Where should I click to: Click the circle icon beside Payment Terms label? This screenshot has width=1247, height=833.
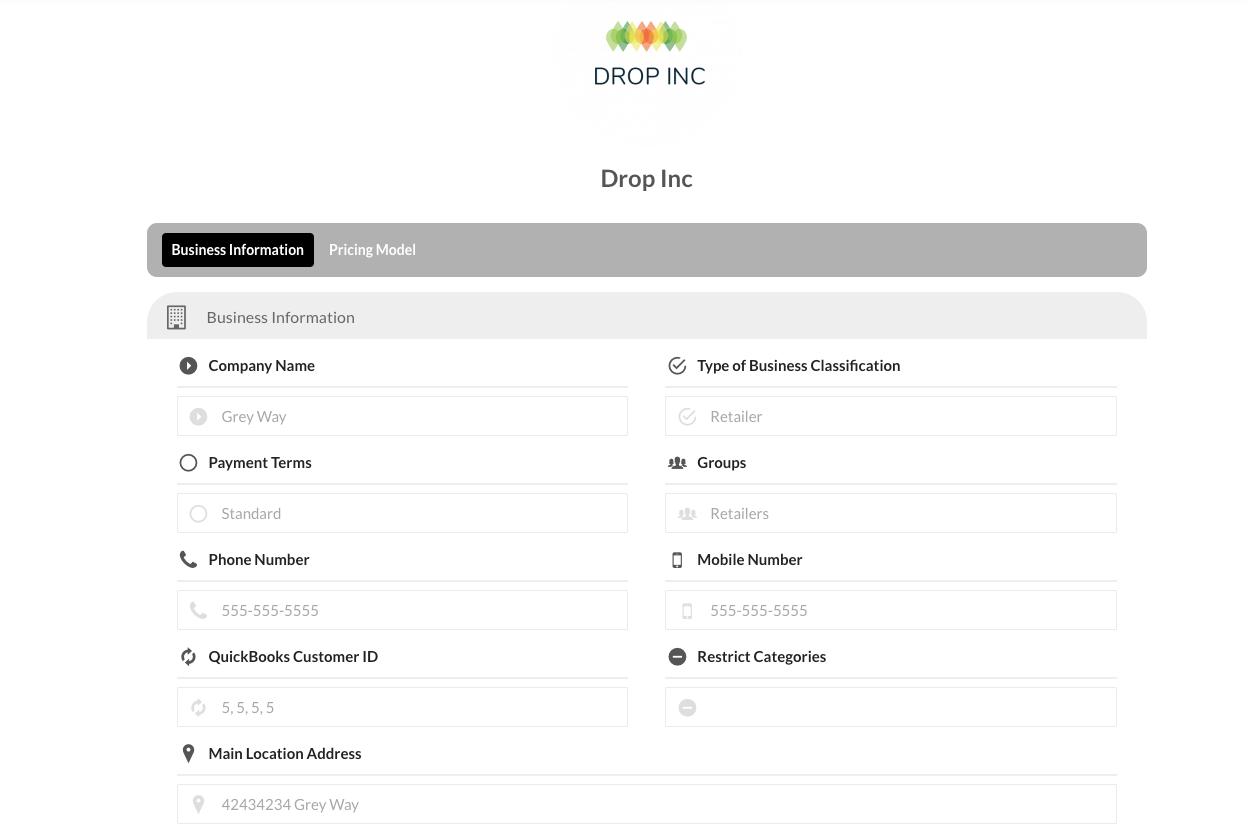point(188,463)
